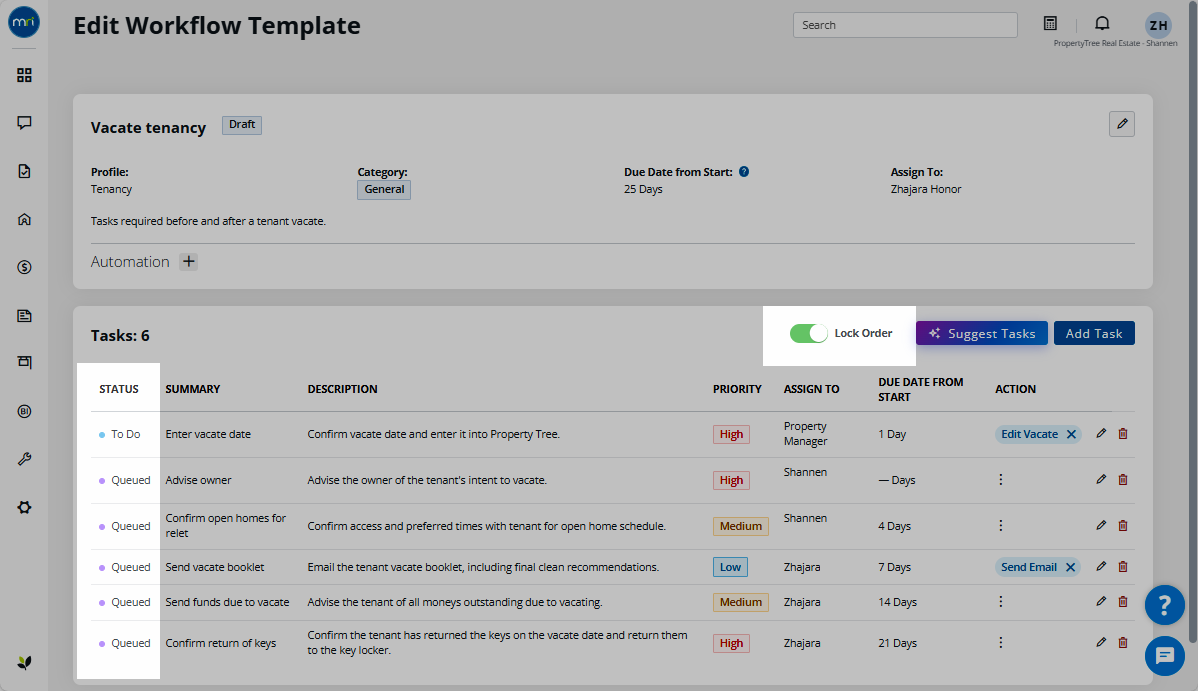The image size is (1198, 691).
Task: Open action menu for Send funds due row
Action: (1001, 602)
